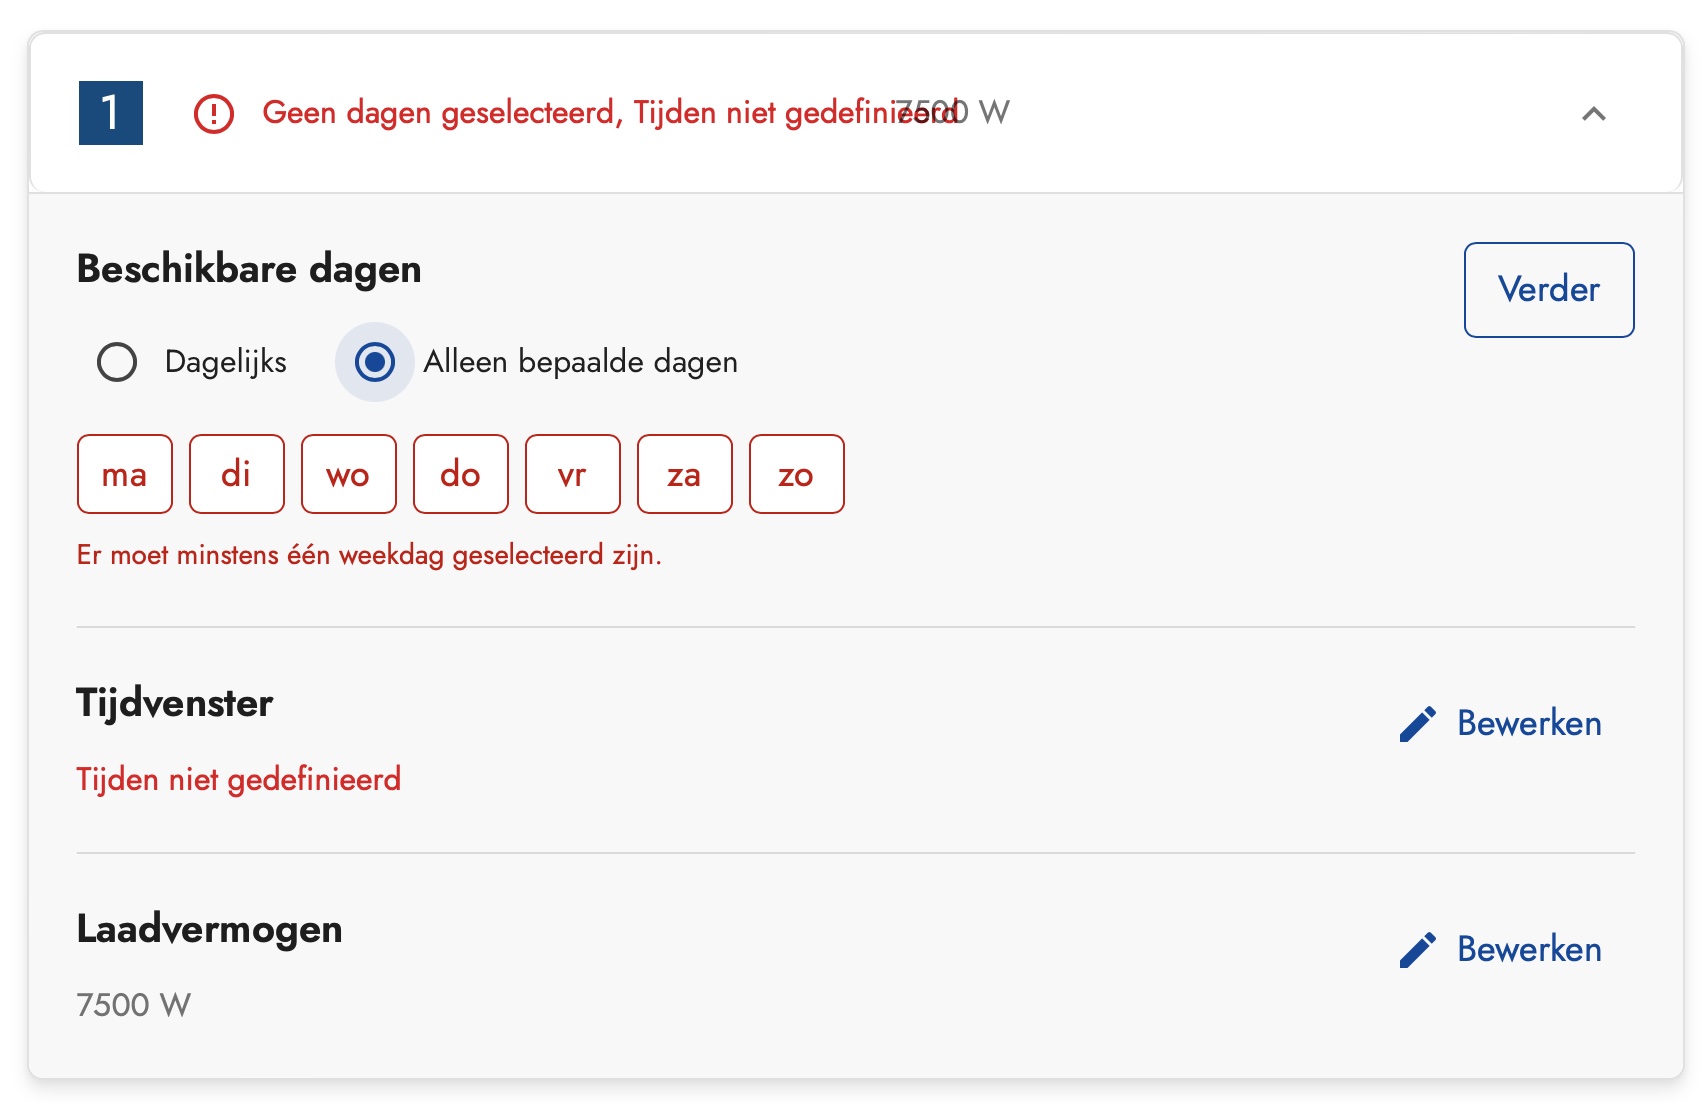Collapse the schedule card with the chevron
The height and width of the screenshot is (1104, 1708).
[x=1594, y=114]
